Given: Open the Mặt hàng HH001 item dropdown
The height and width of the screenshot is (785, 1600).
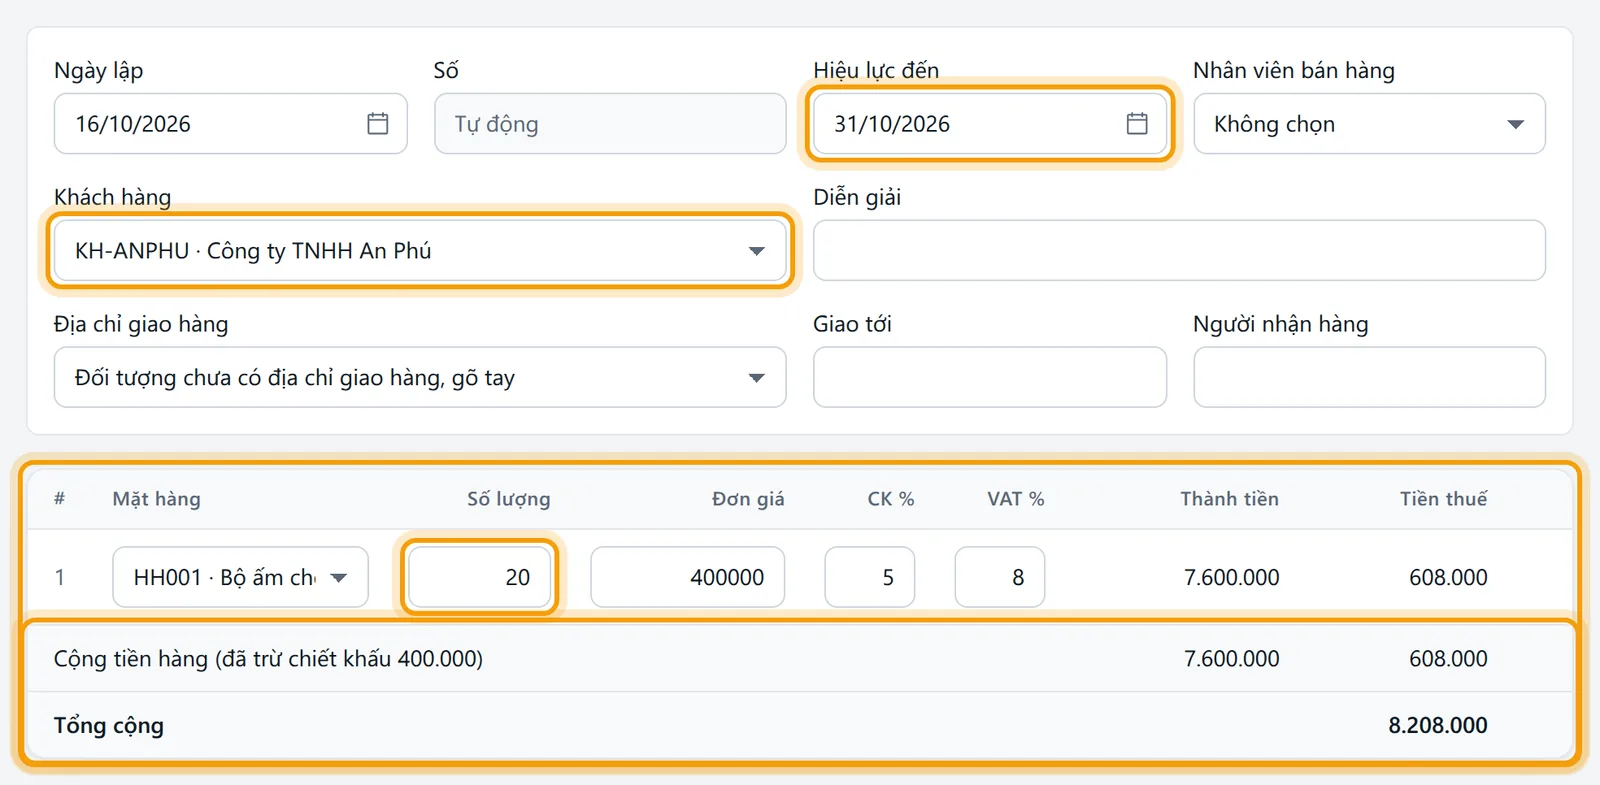Looking at the screenshot, I should click(x=339, y=577).
